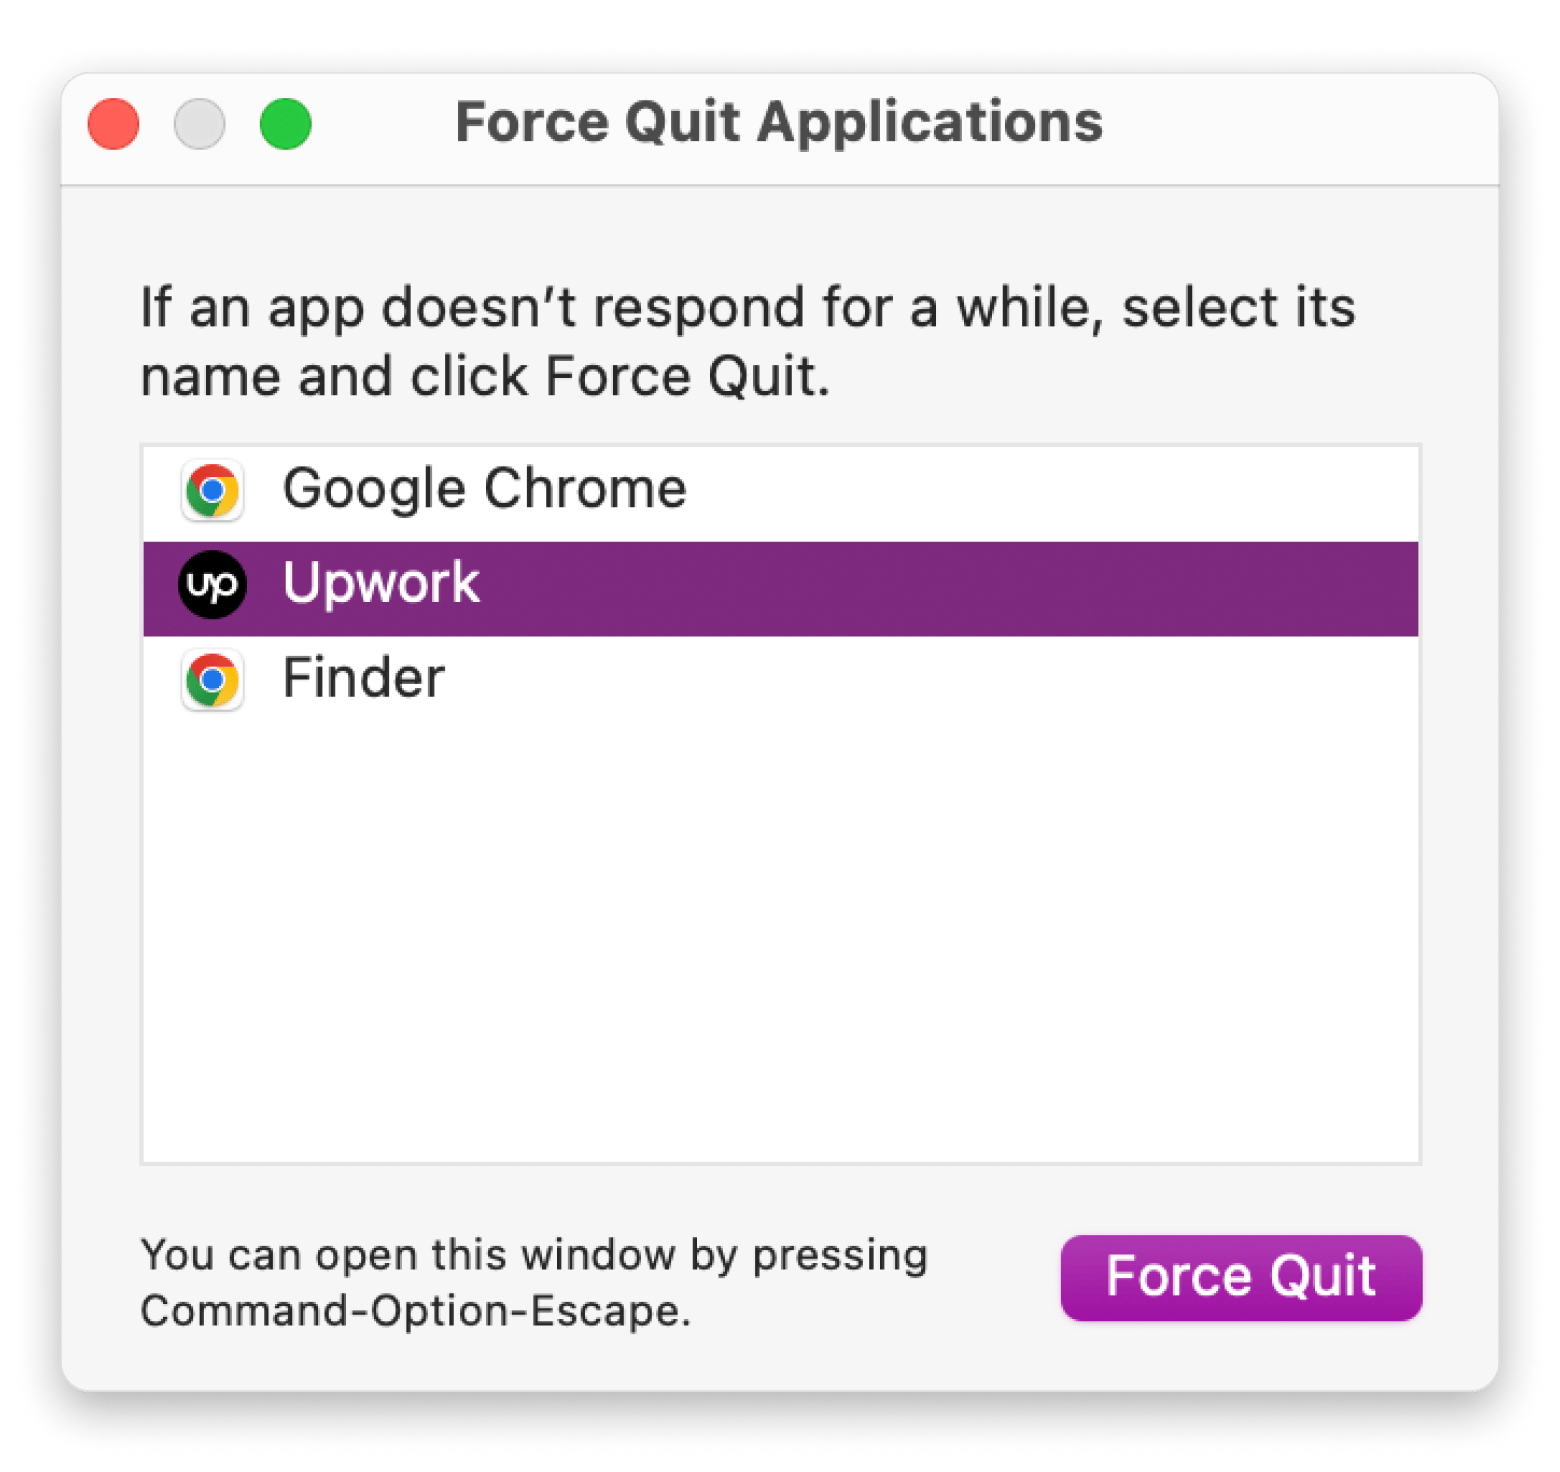The image size is (1560, 1472).
Task: Click the "name and click Force Quit" text line
Action: pyautogui.click(x=485, y=377)
